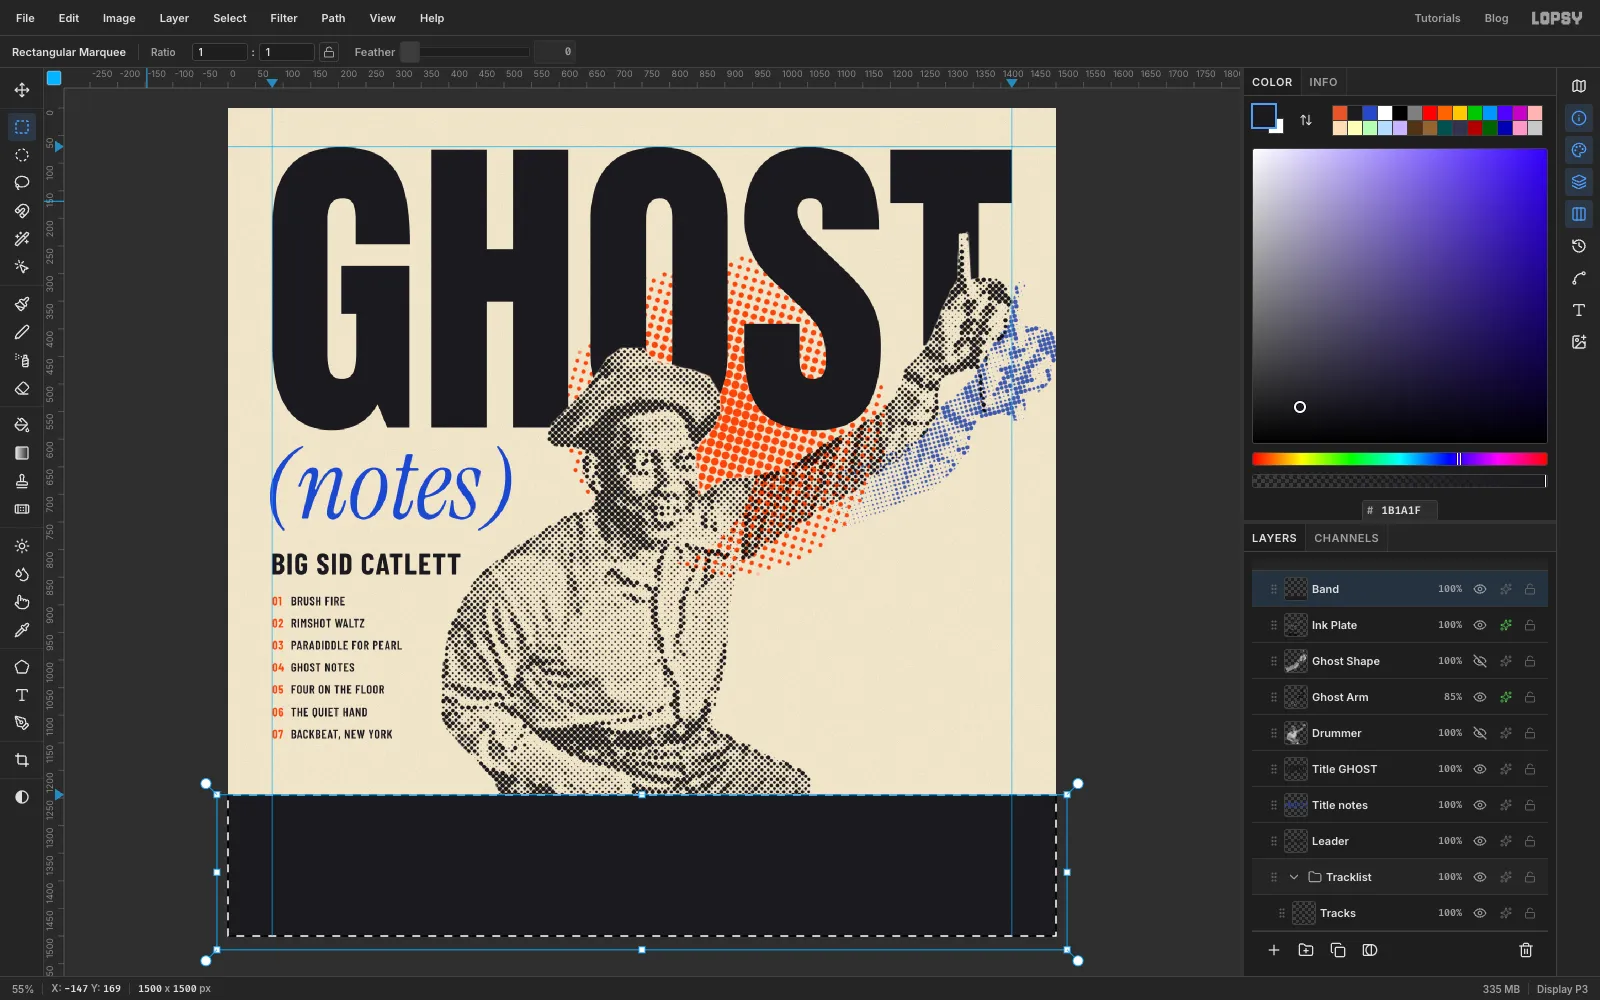The width and height of the screenshot is (1600, 1000).
Task: Select the Move tool
Action: tap(22, 90)
